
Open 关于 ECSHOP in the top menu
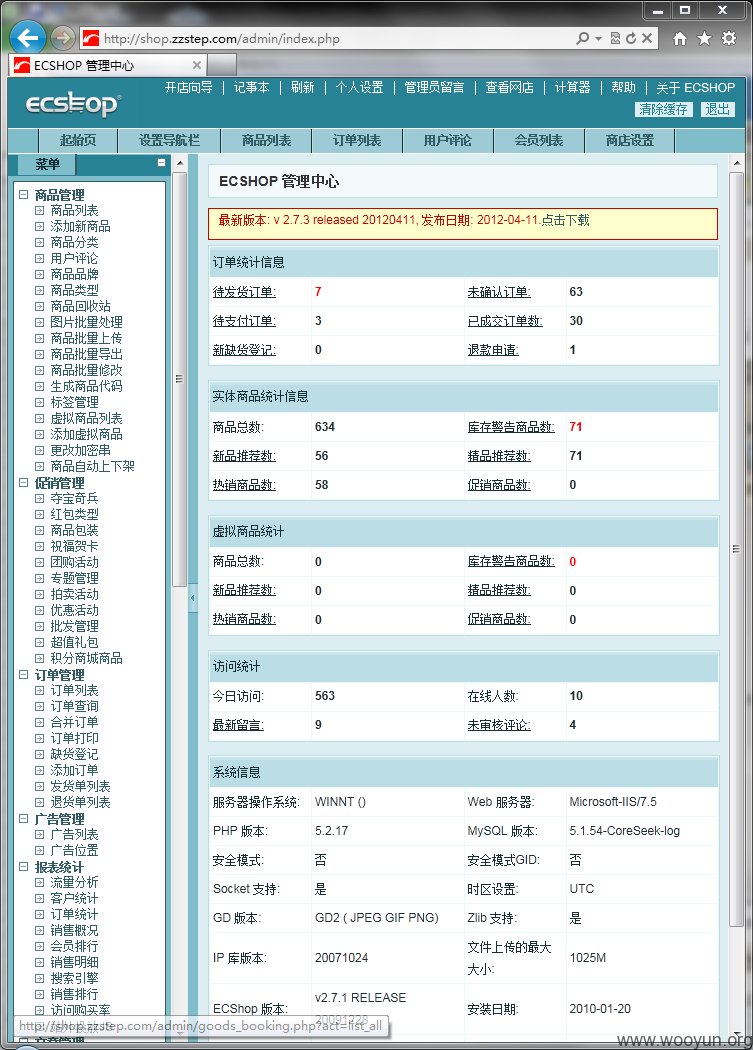pos(695,88)
